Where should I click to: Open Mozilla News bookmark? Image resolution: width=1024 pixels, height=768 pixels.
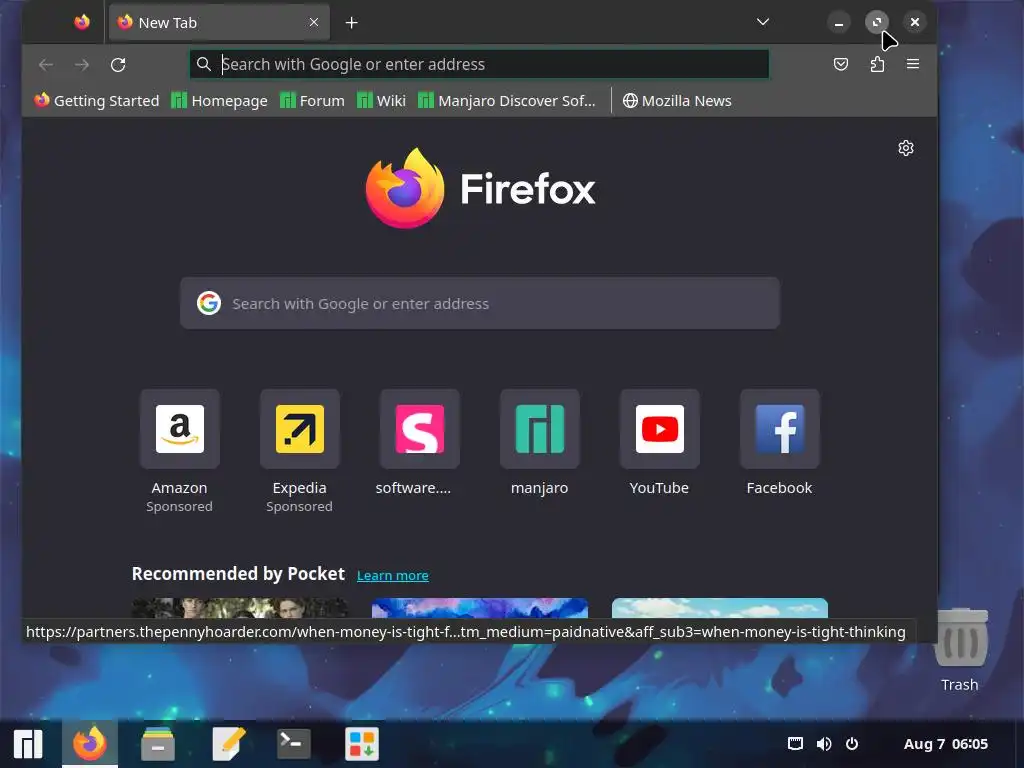coord(677,101)
